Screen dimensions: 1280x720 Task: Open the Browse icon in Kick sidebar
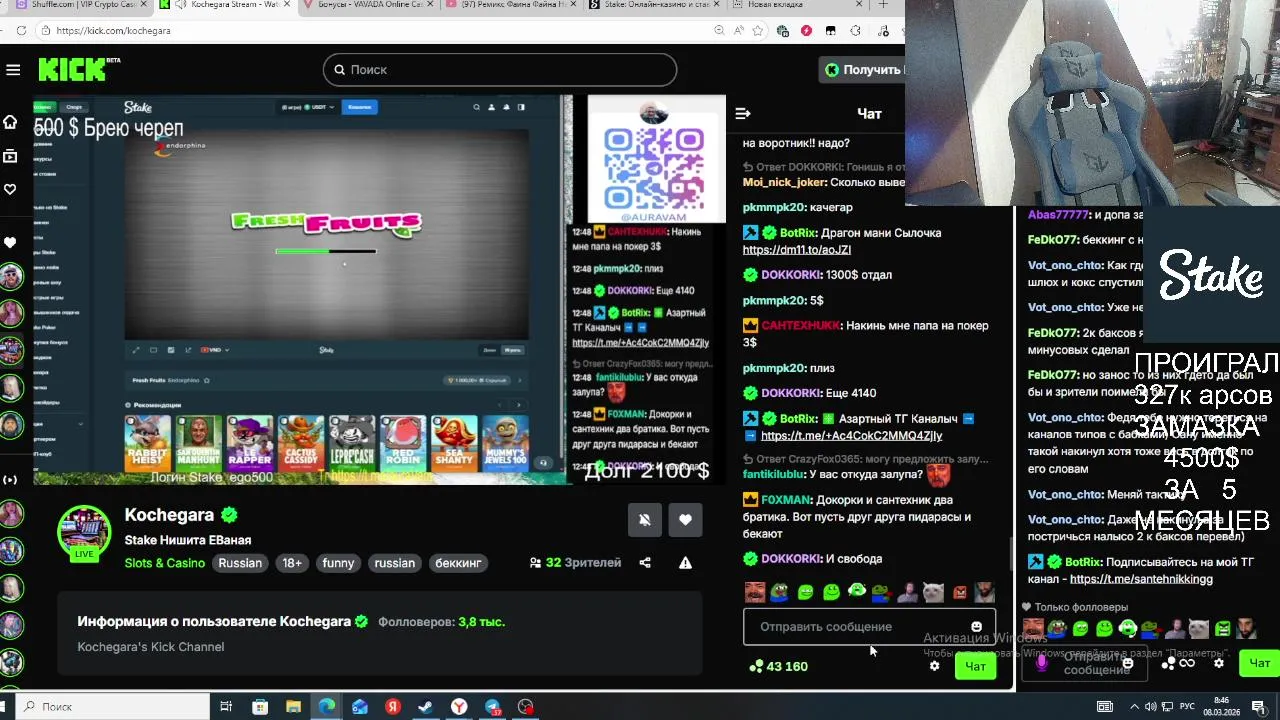10,156
